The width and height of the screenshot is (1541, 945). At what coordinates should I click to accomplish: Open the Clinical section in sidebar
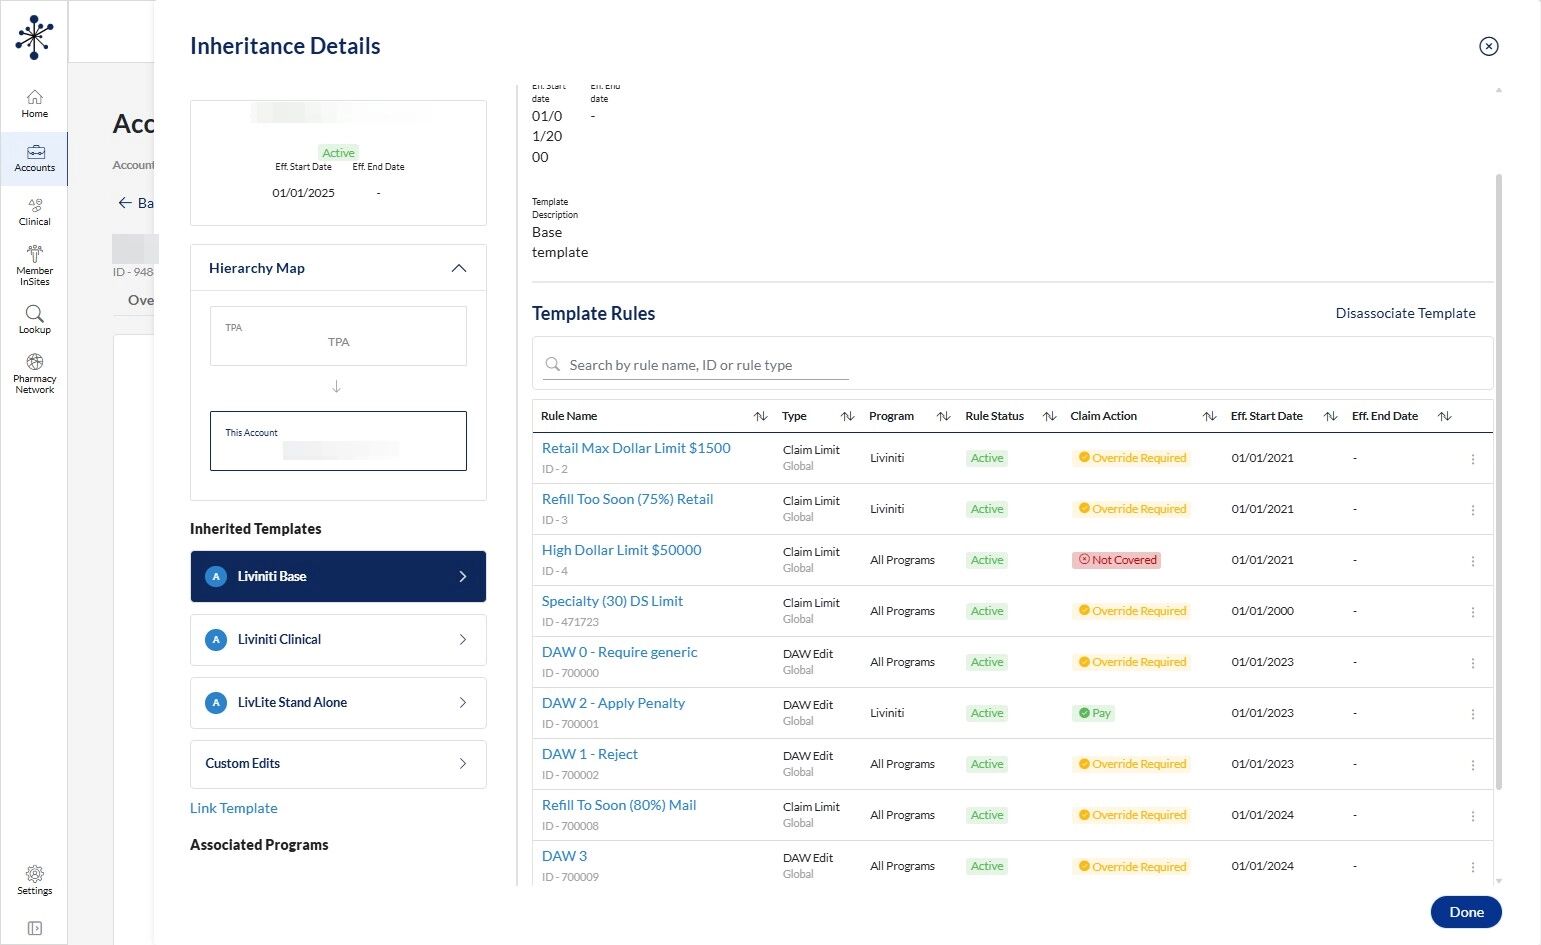(34, 211)
